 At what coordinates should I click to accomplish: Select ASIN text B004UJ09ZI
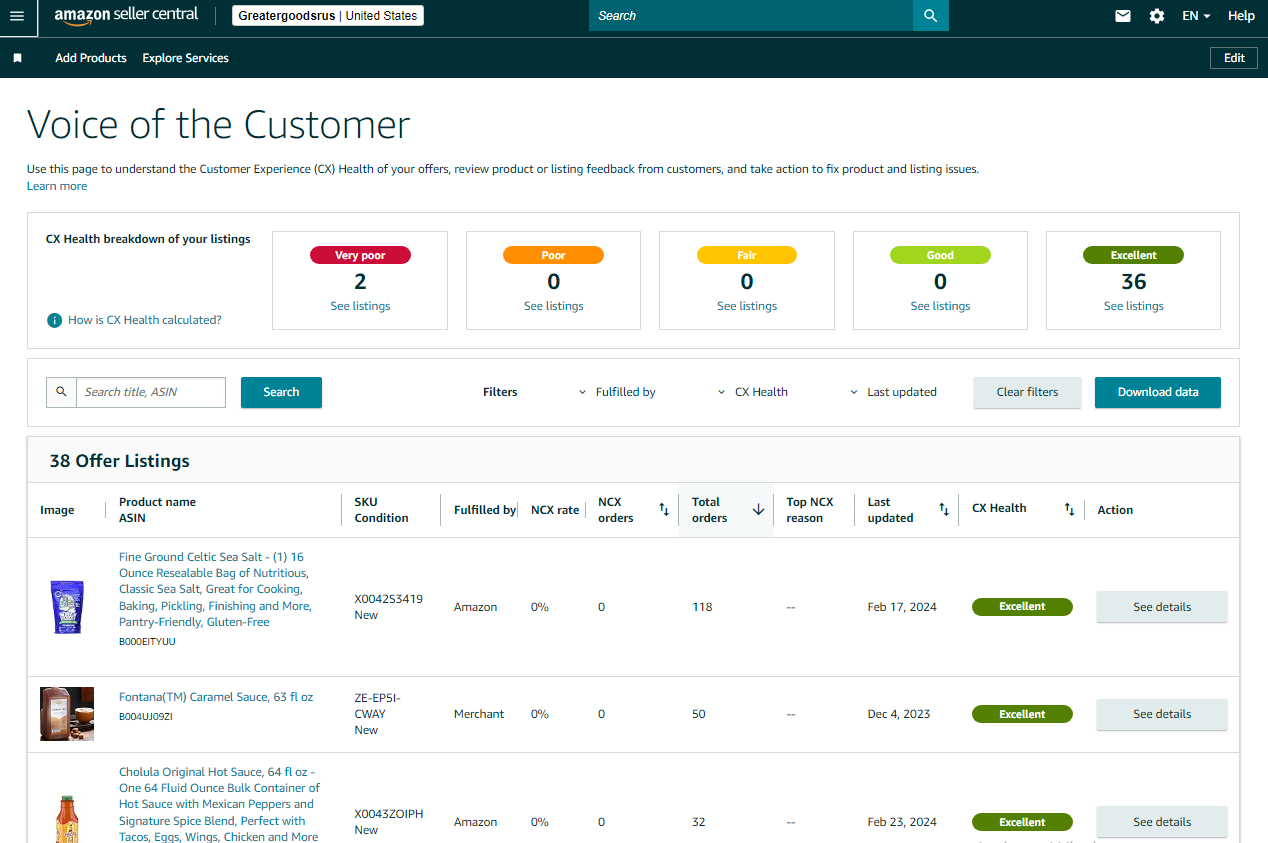146,717
